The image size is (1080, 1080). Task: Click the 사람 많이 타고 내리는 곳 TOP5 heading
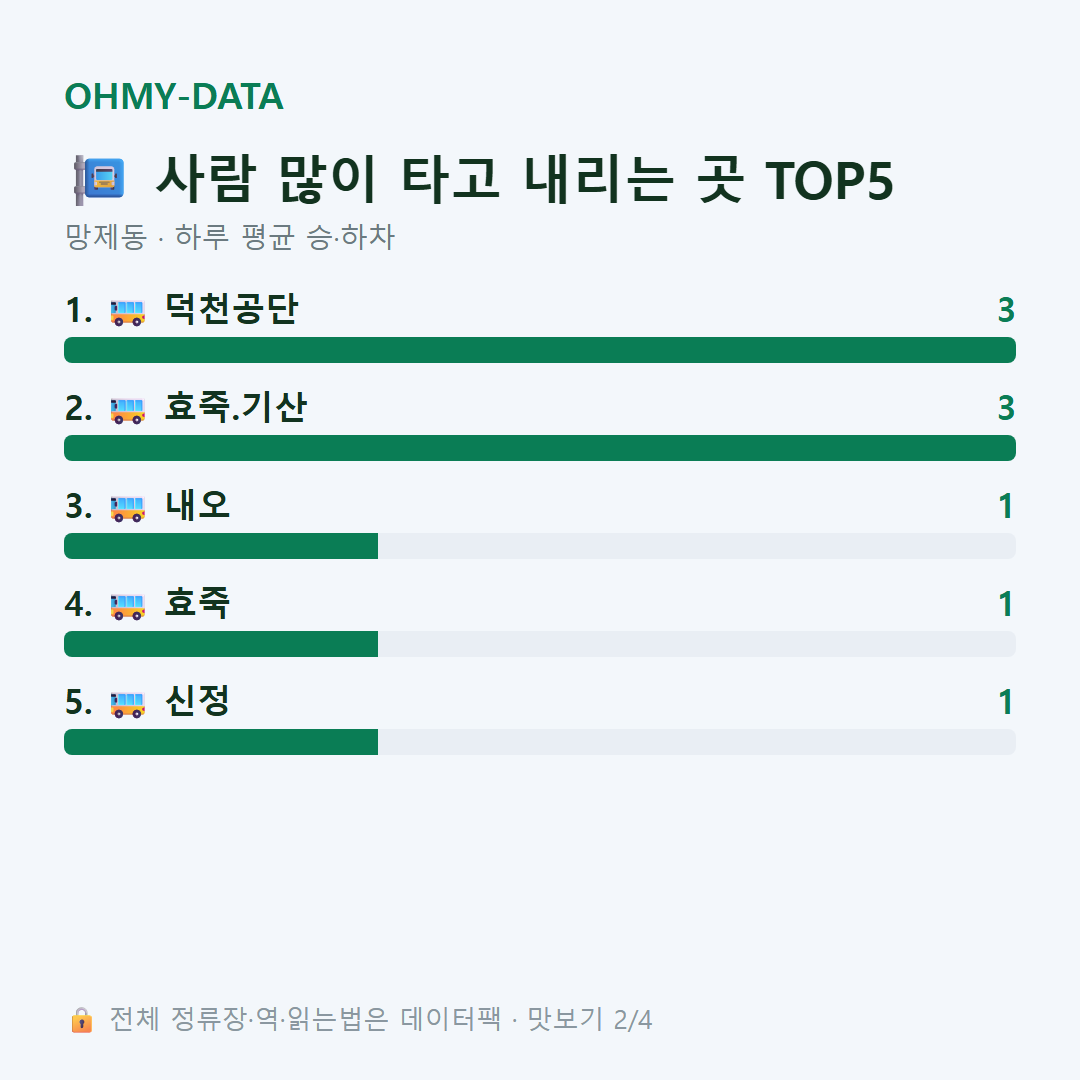[524, 180]
